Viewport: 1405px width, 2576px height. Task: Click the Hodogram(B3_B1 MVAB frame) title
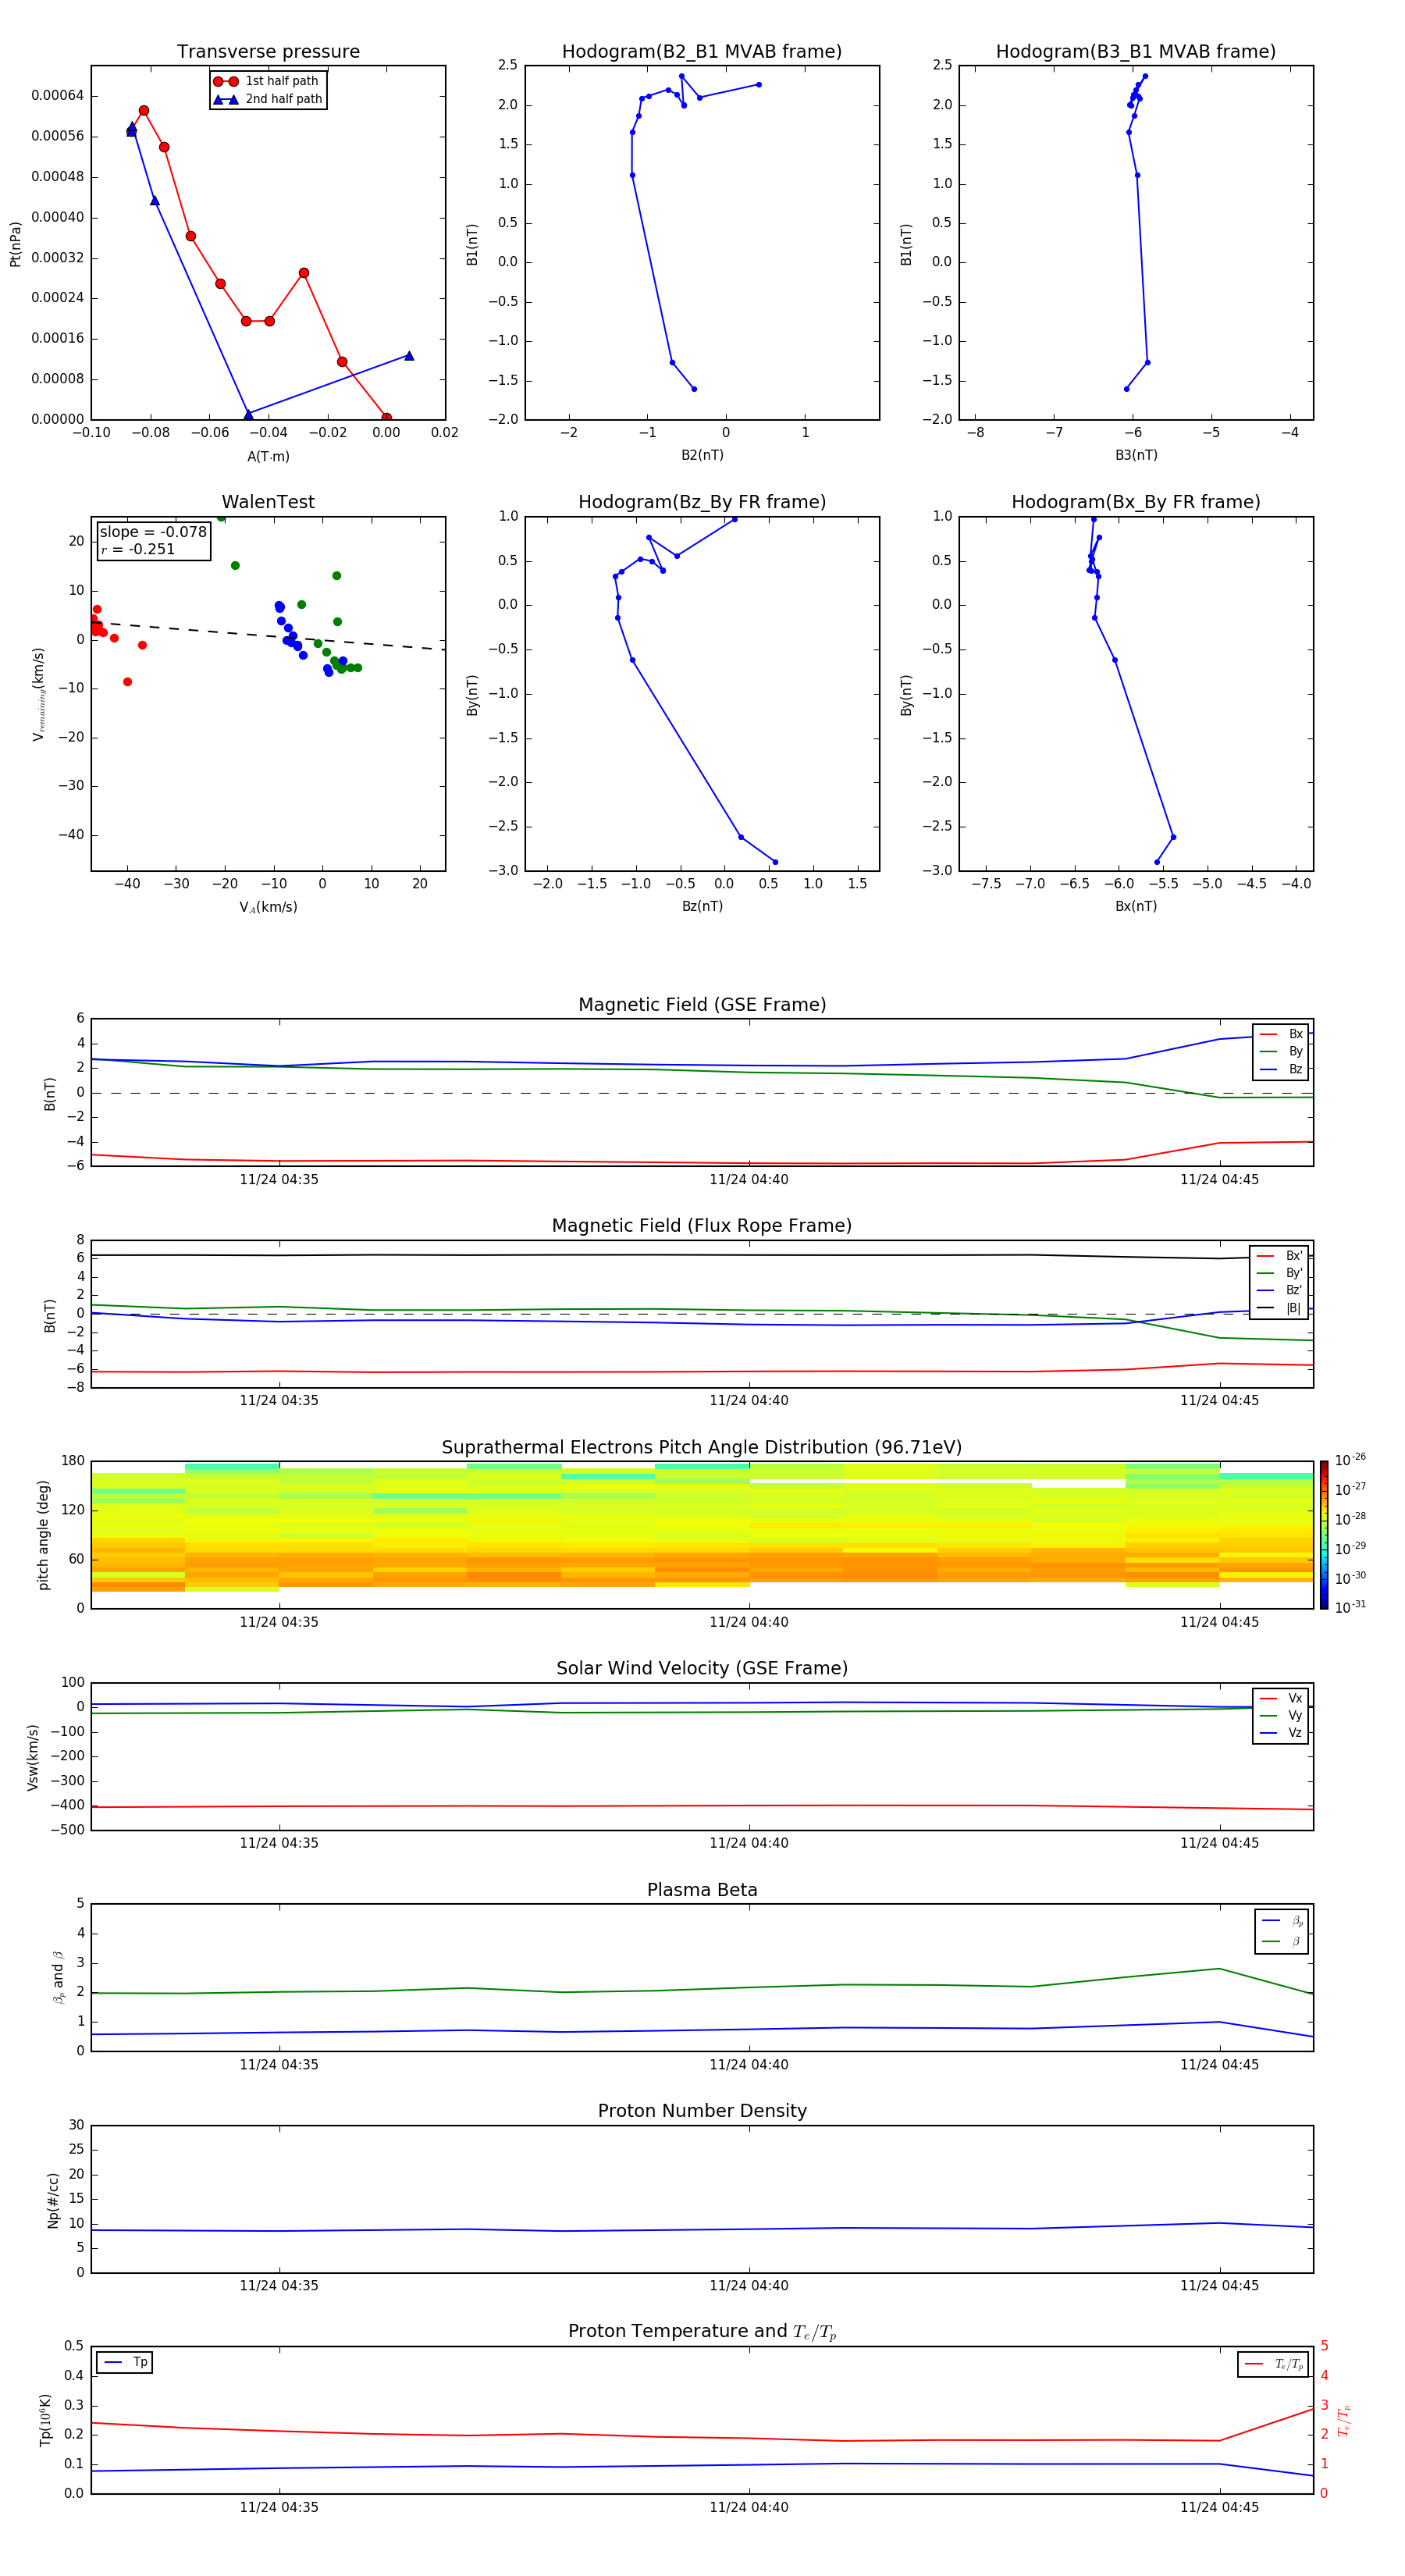[1136, 51]
